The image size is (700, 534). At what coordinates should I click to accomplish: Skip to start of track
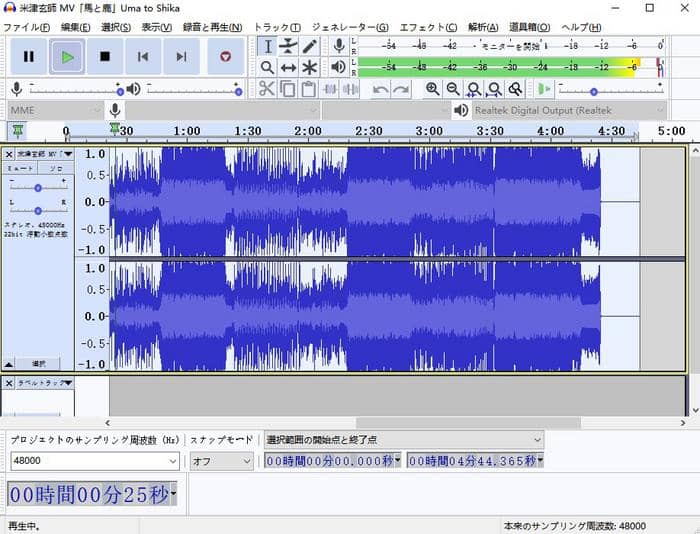point(143,57)
